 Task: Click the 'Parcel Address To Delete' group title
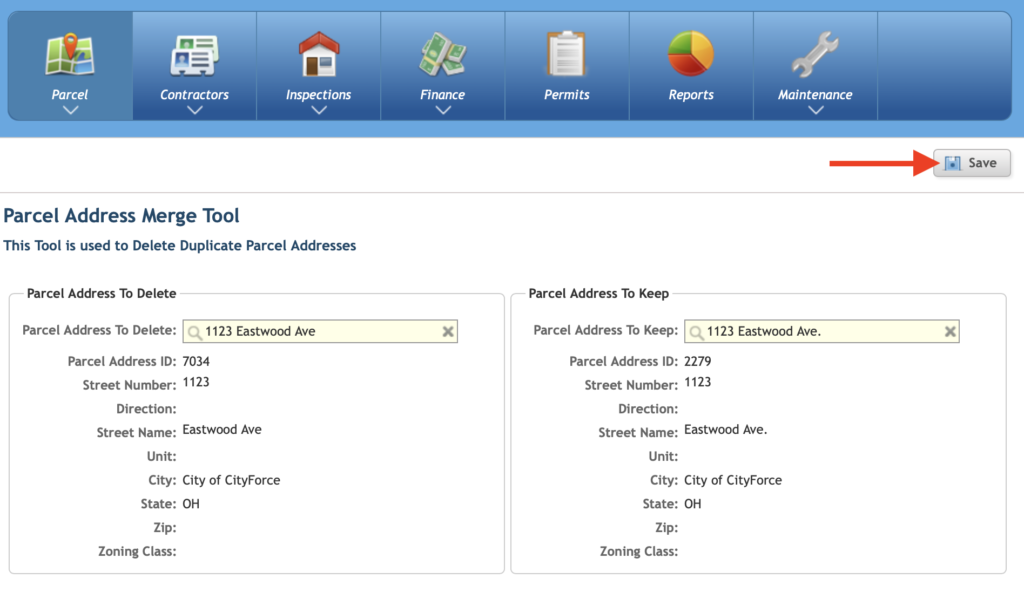point(101,293)
